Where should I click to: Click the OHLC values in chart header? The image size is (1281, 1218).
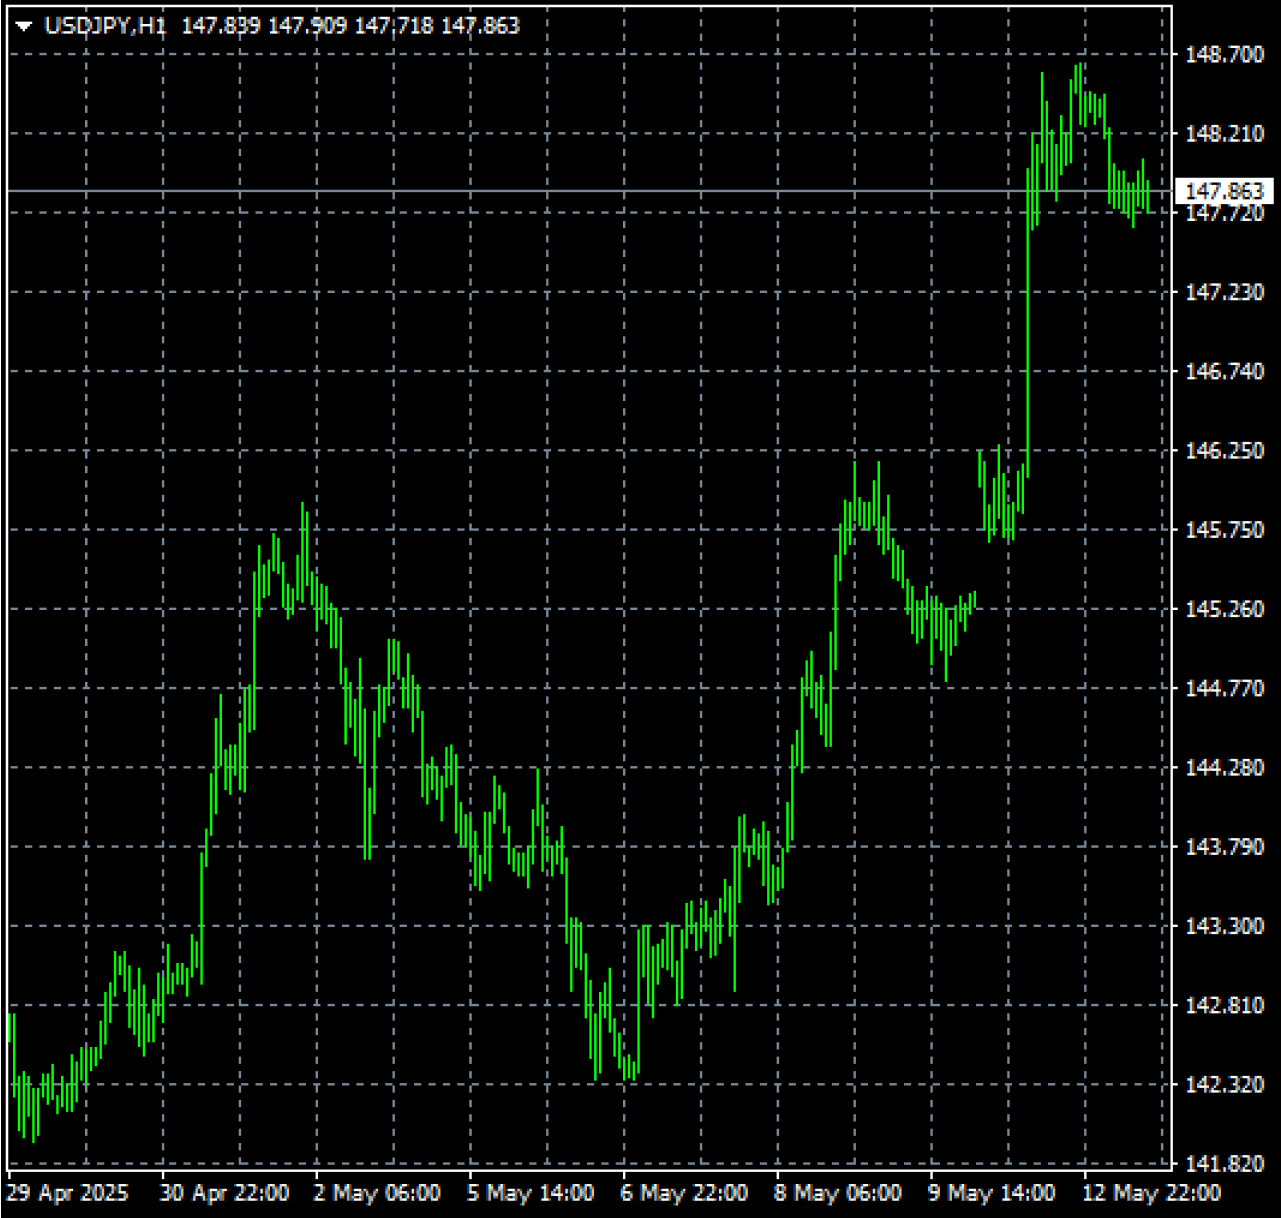[x=350, y=26]
